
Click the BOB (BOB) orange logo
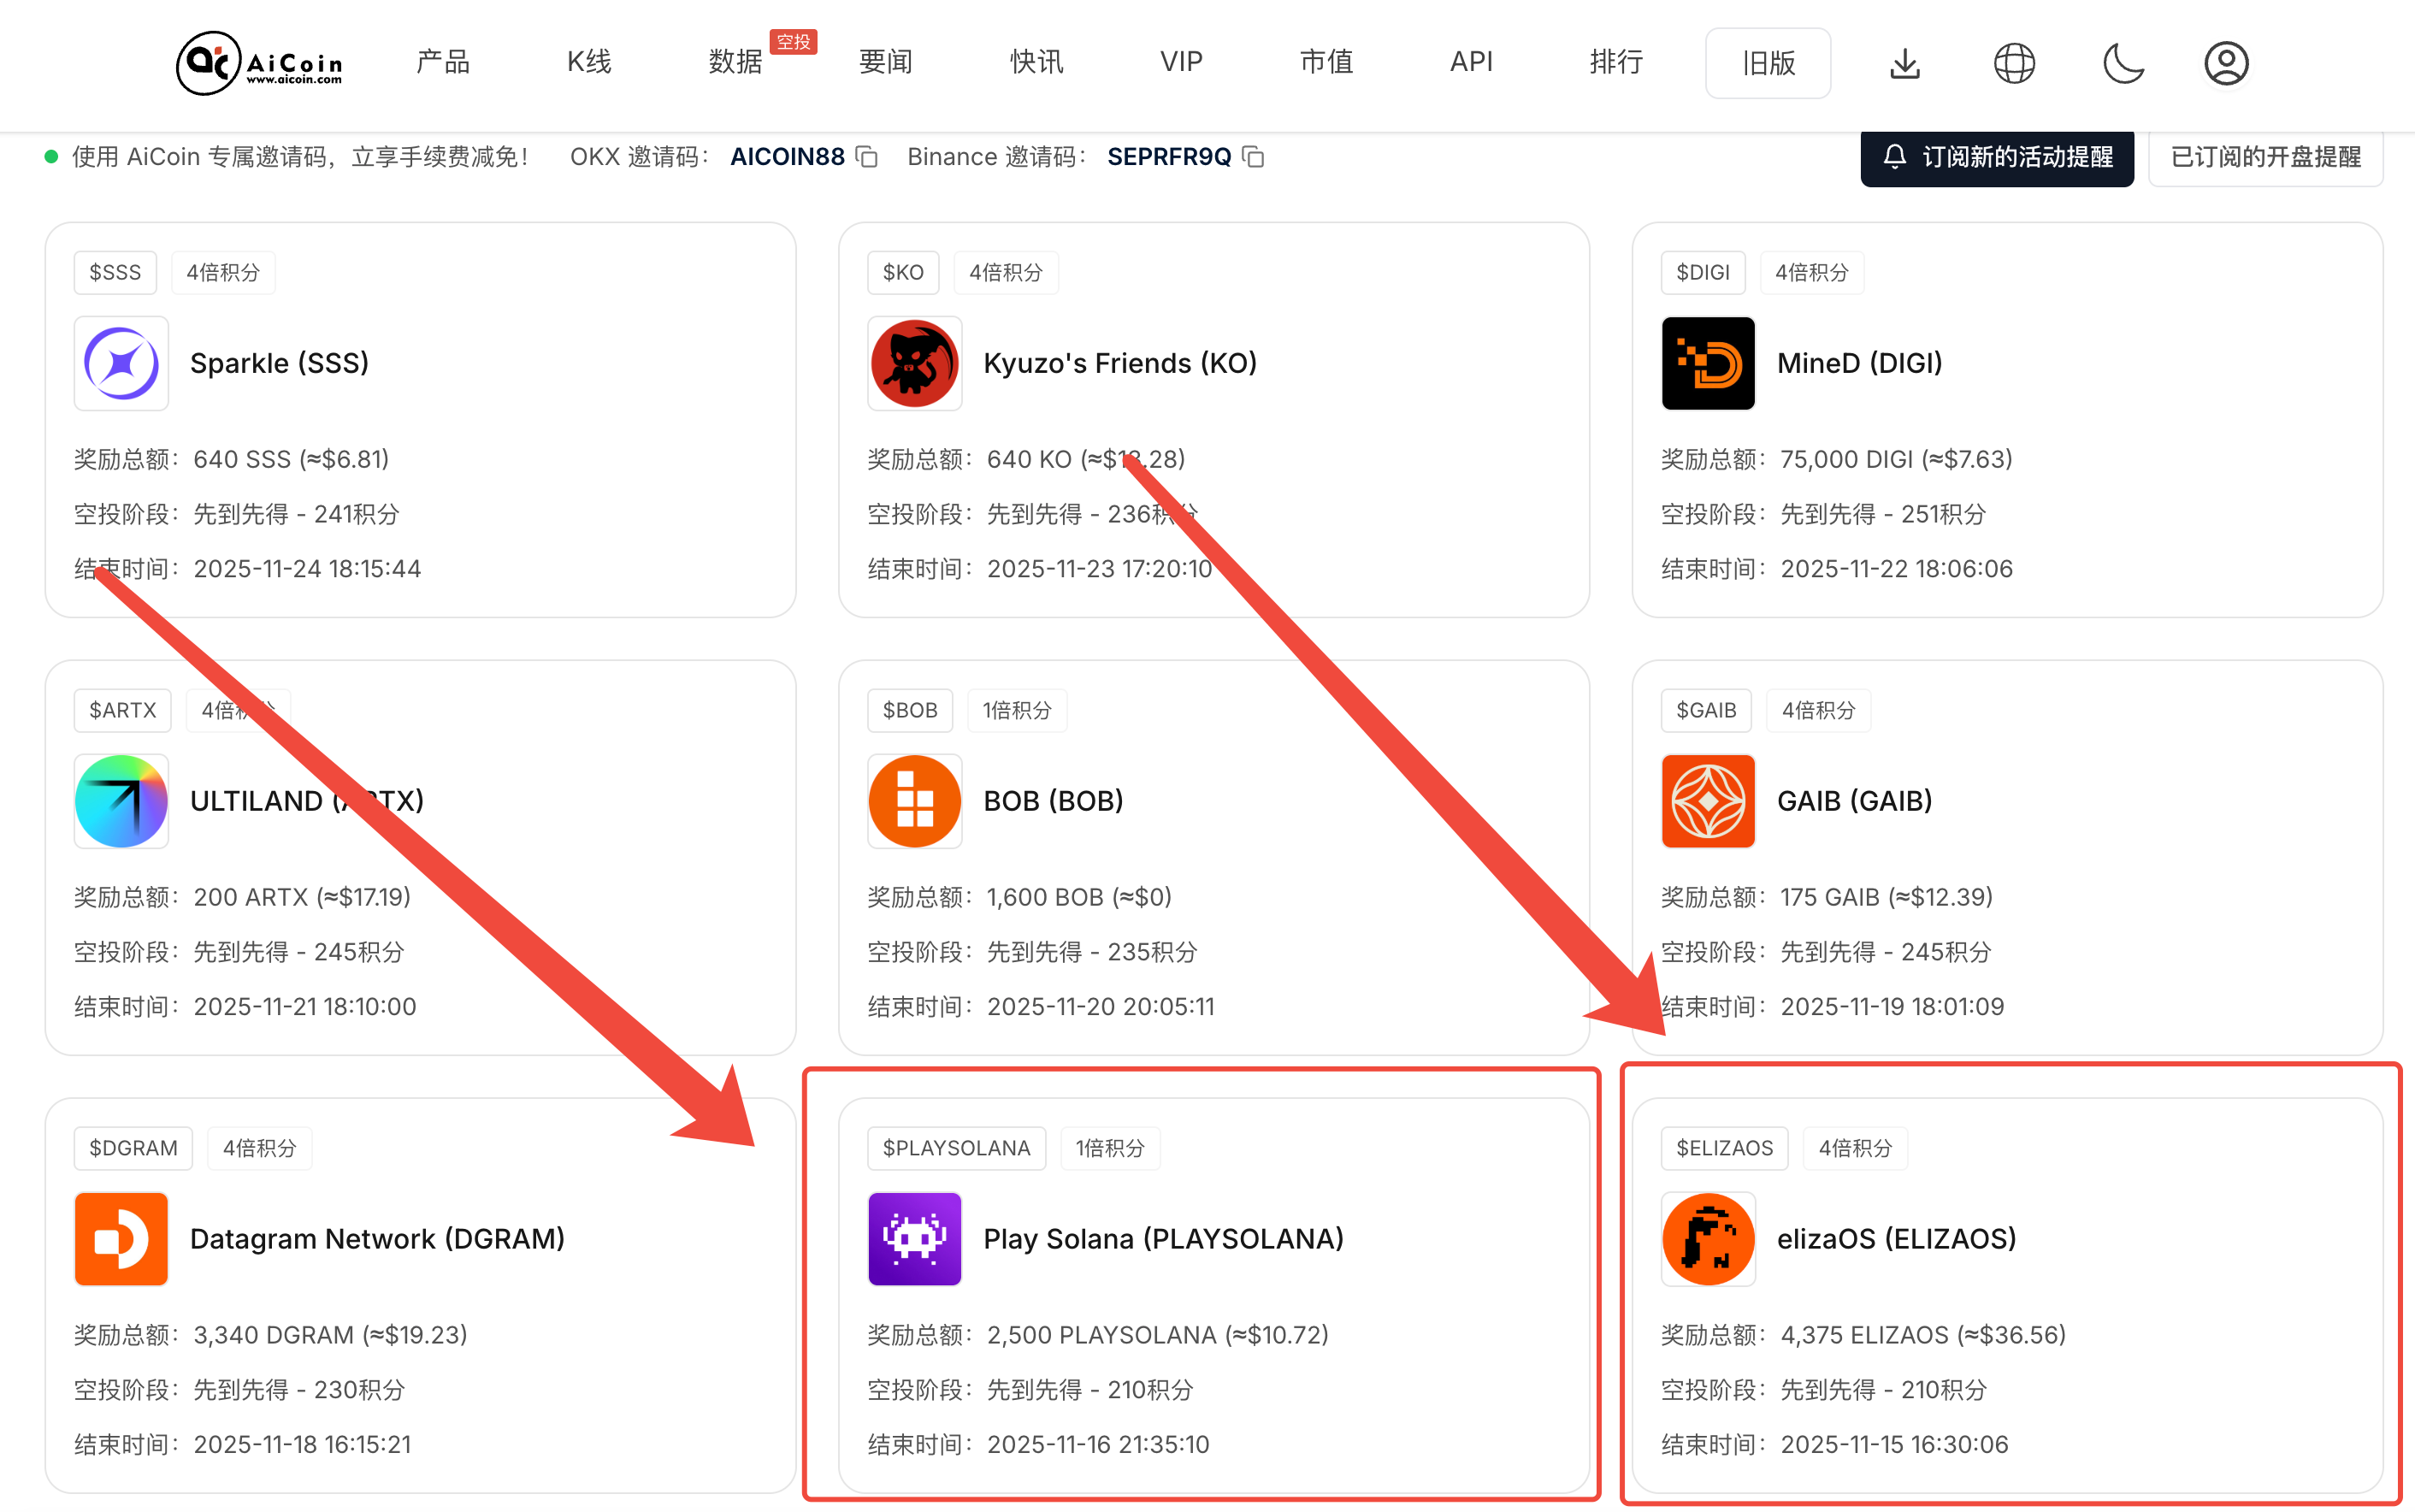click(914, 801)
